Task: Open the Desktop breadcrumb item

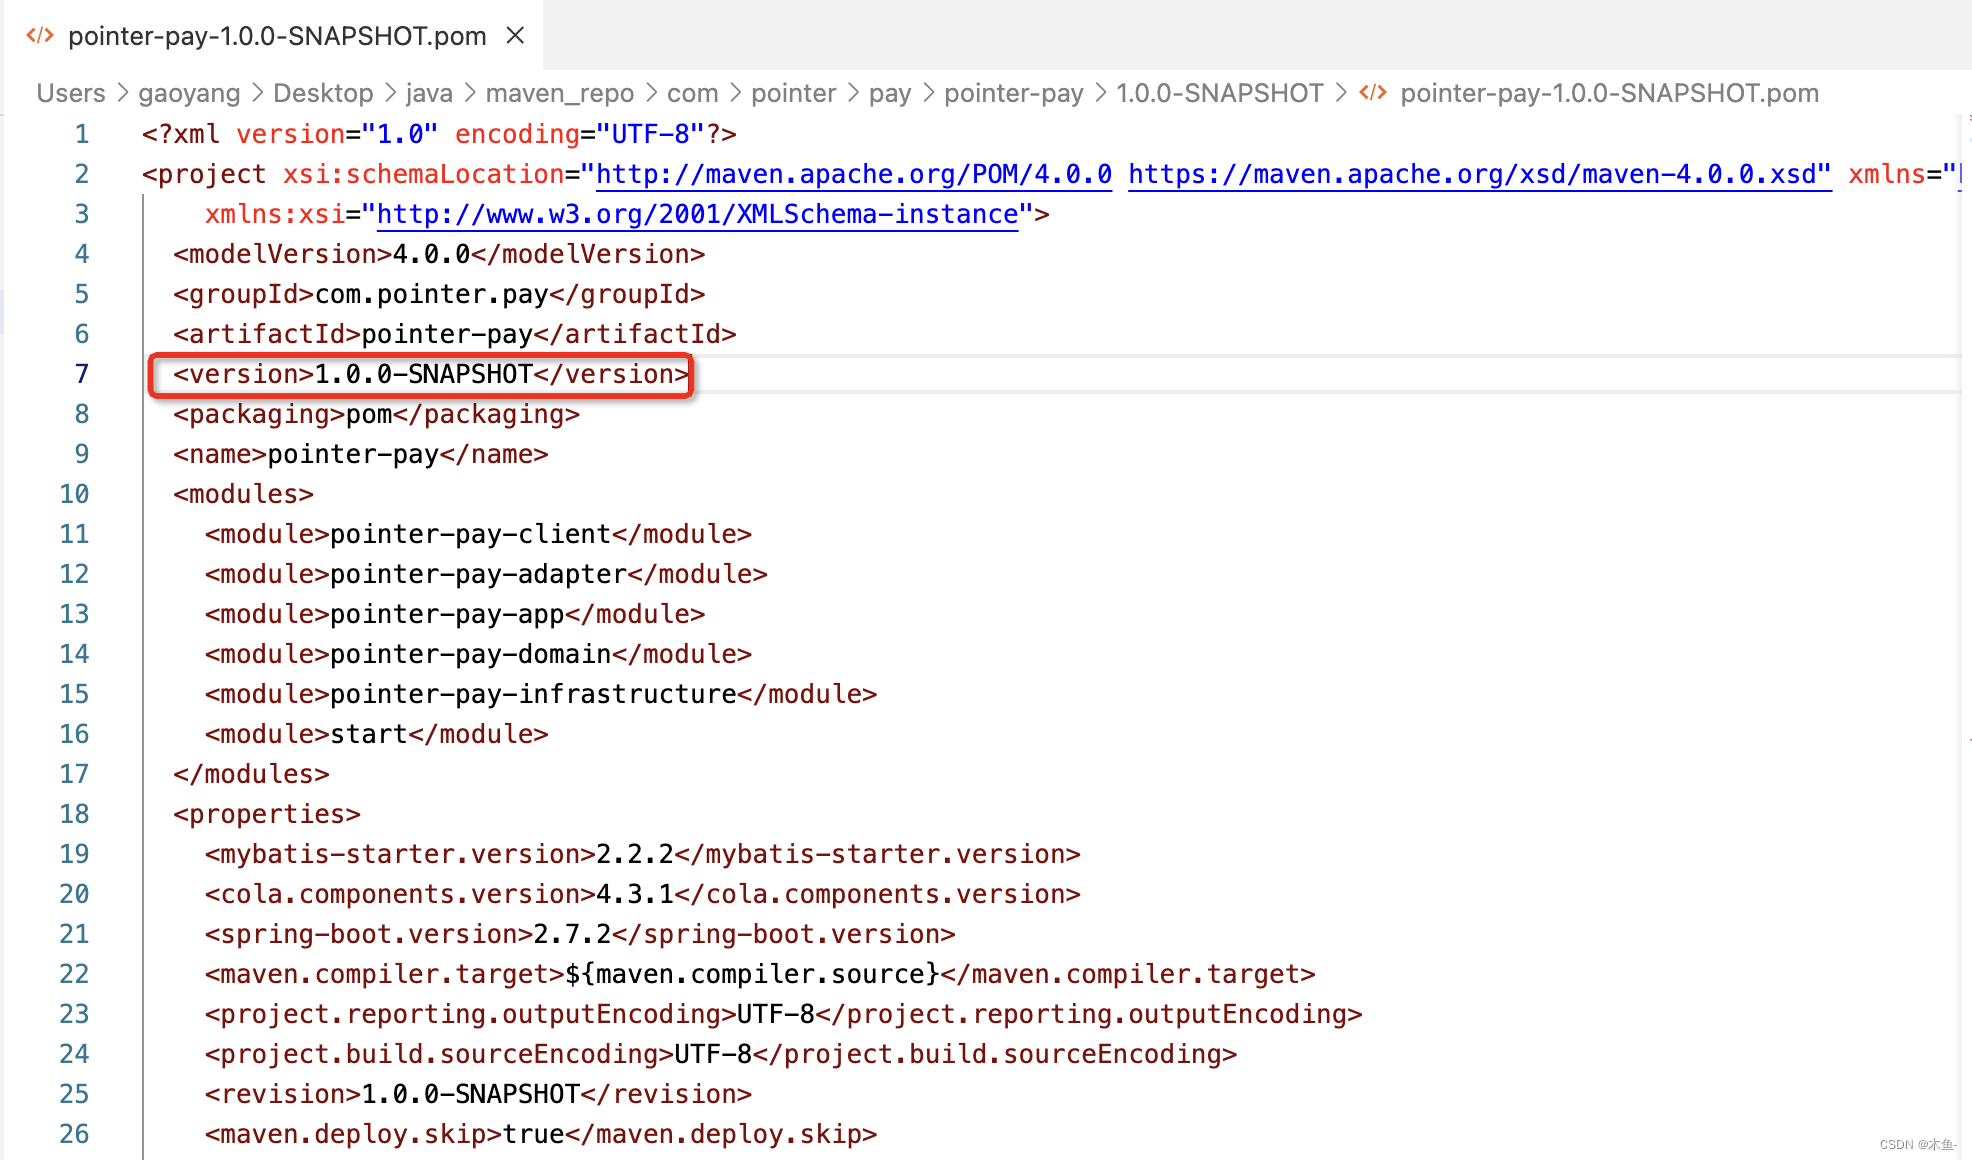Action: click(x=322, y=92)
